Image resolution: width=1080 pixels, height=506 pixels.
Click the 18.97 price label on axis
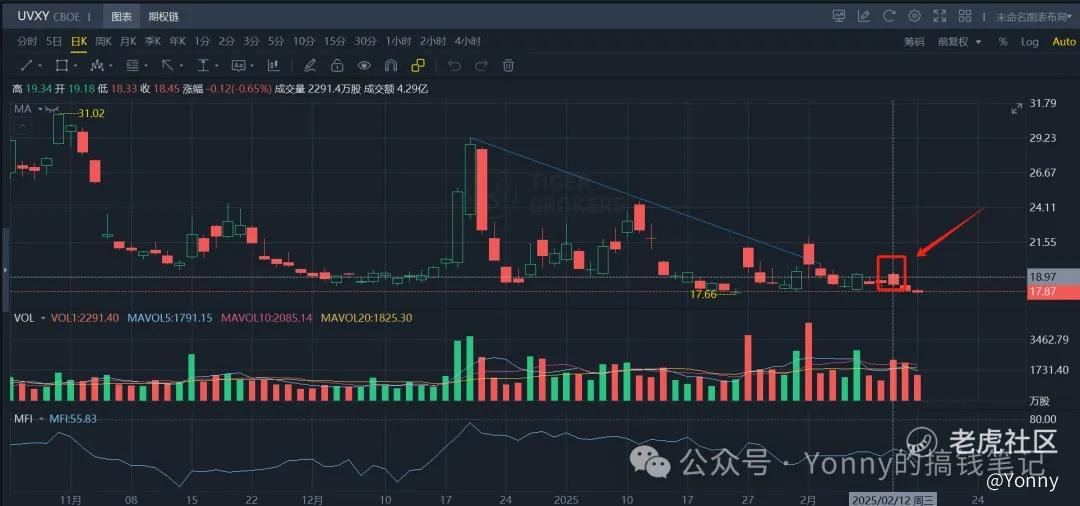click(1052, 276)
